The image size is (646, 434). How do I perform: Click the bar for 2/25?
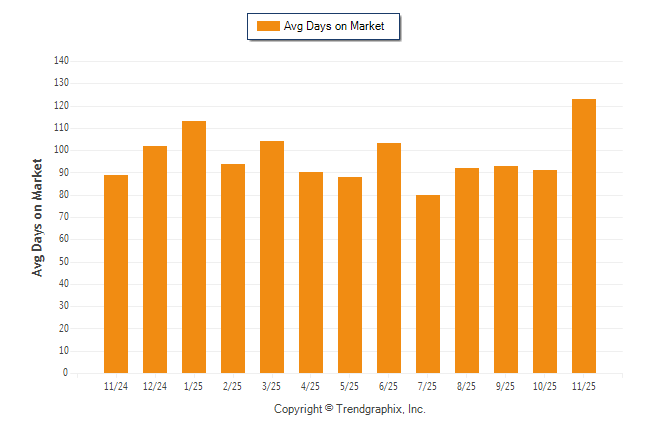(233, 268)
